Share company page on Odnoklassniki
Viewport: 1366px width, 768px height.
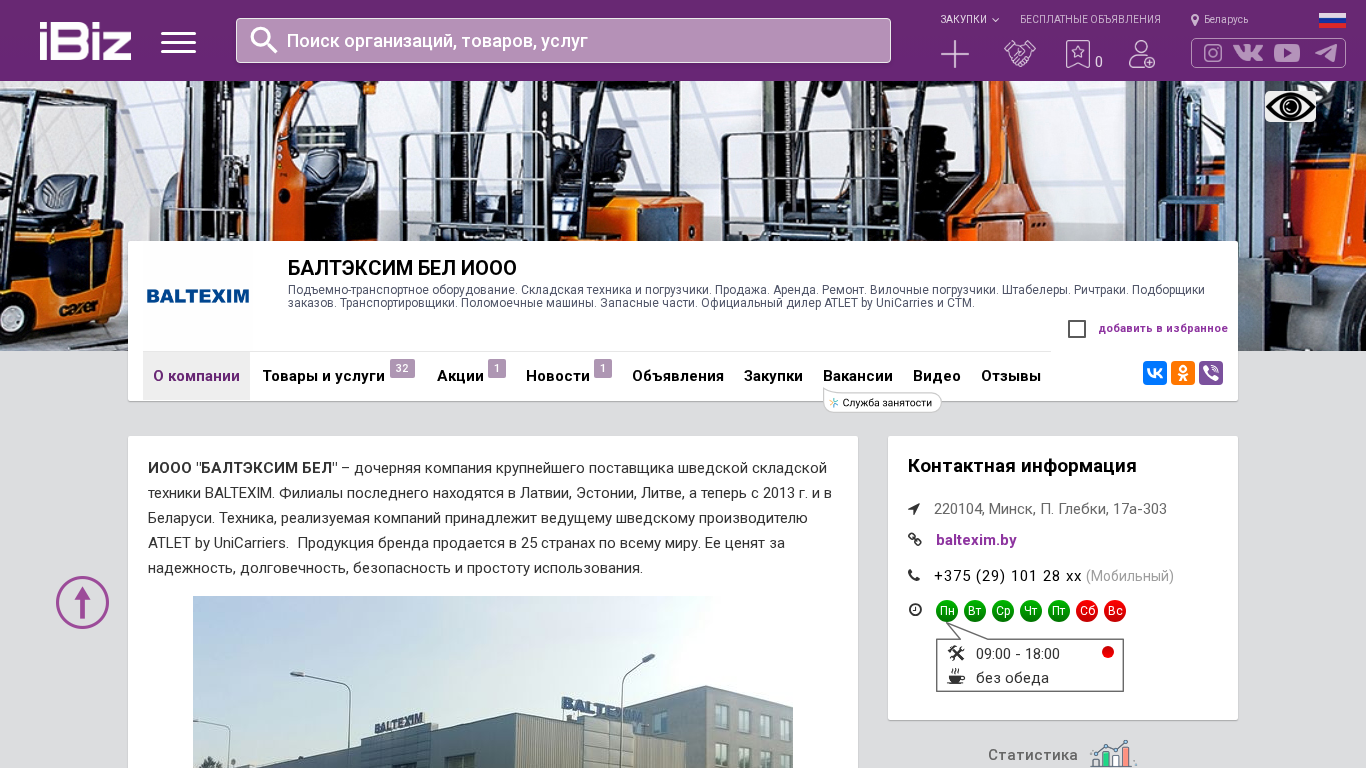click(x=1183, y=373)
